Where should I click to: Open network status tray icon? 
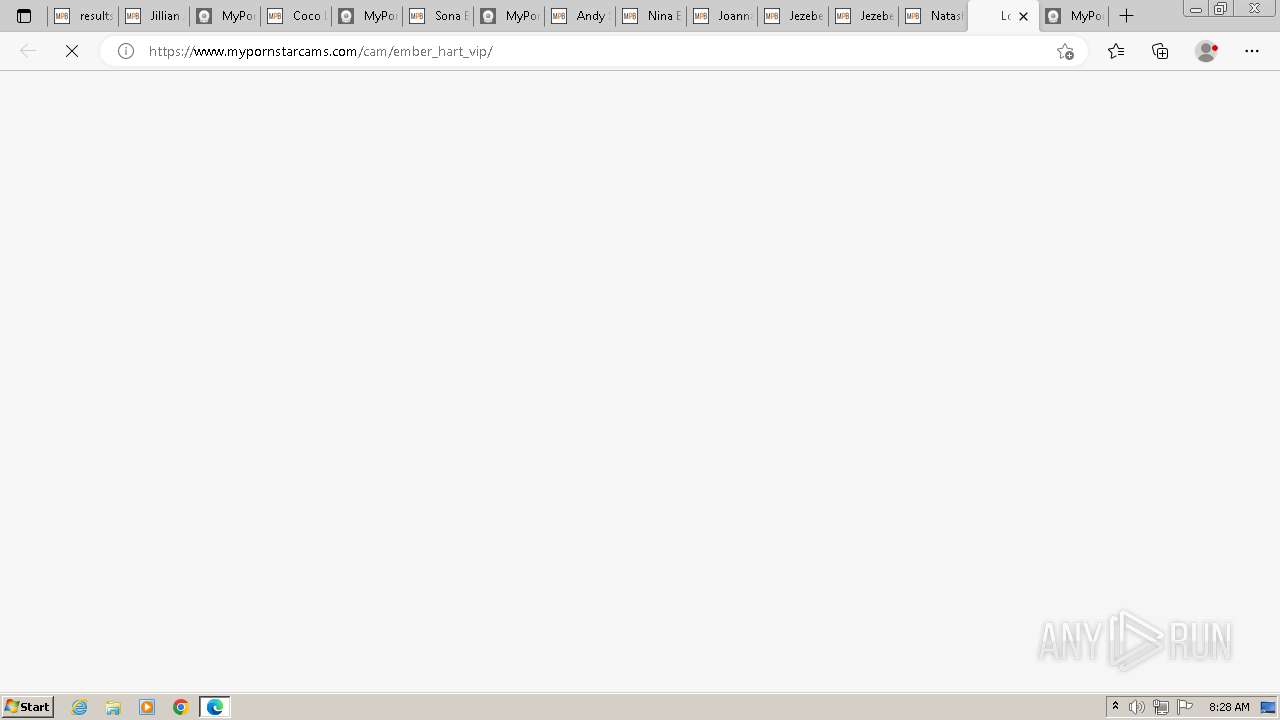pyautogui.click(x=1161, y=707)
